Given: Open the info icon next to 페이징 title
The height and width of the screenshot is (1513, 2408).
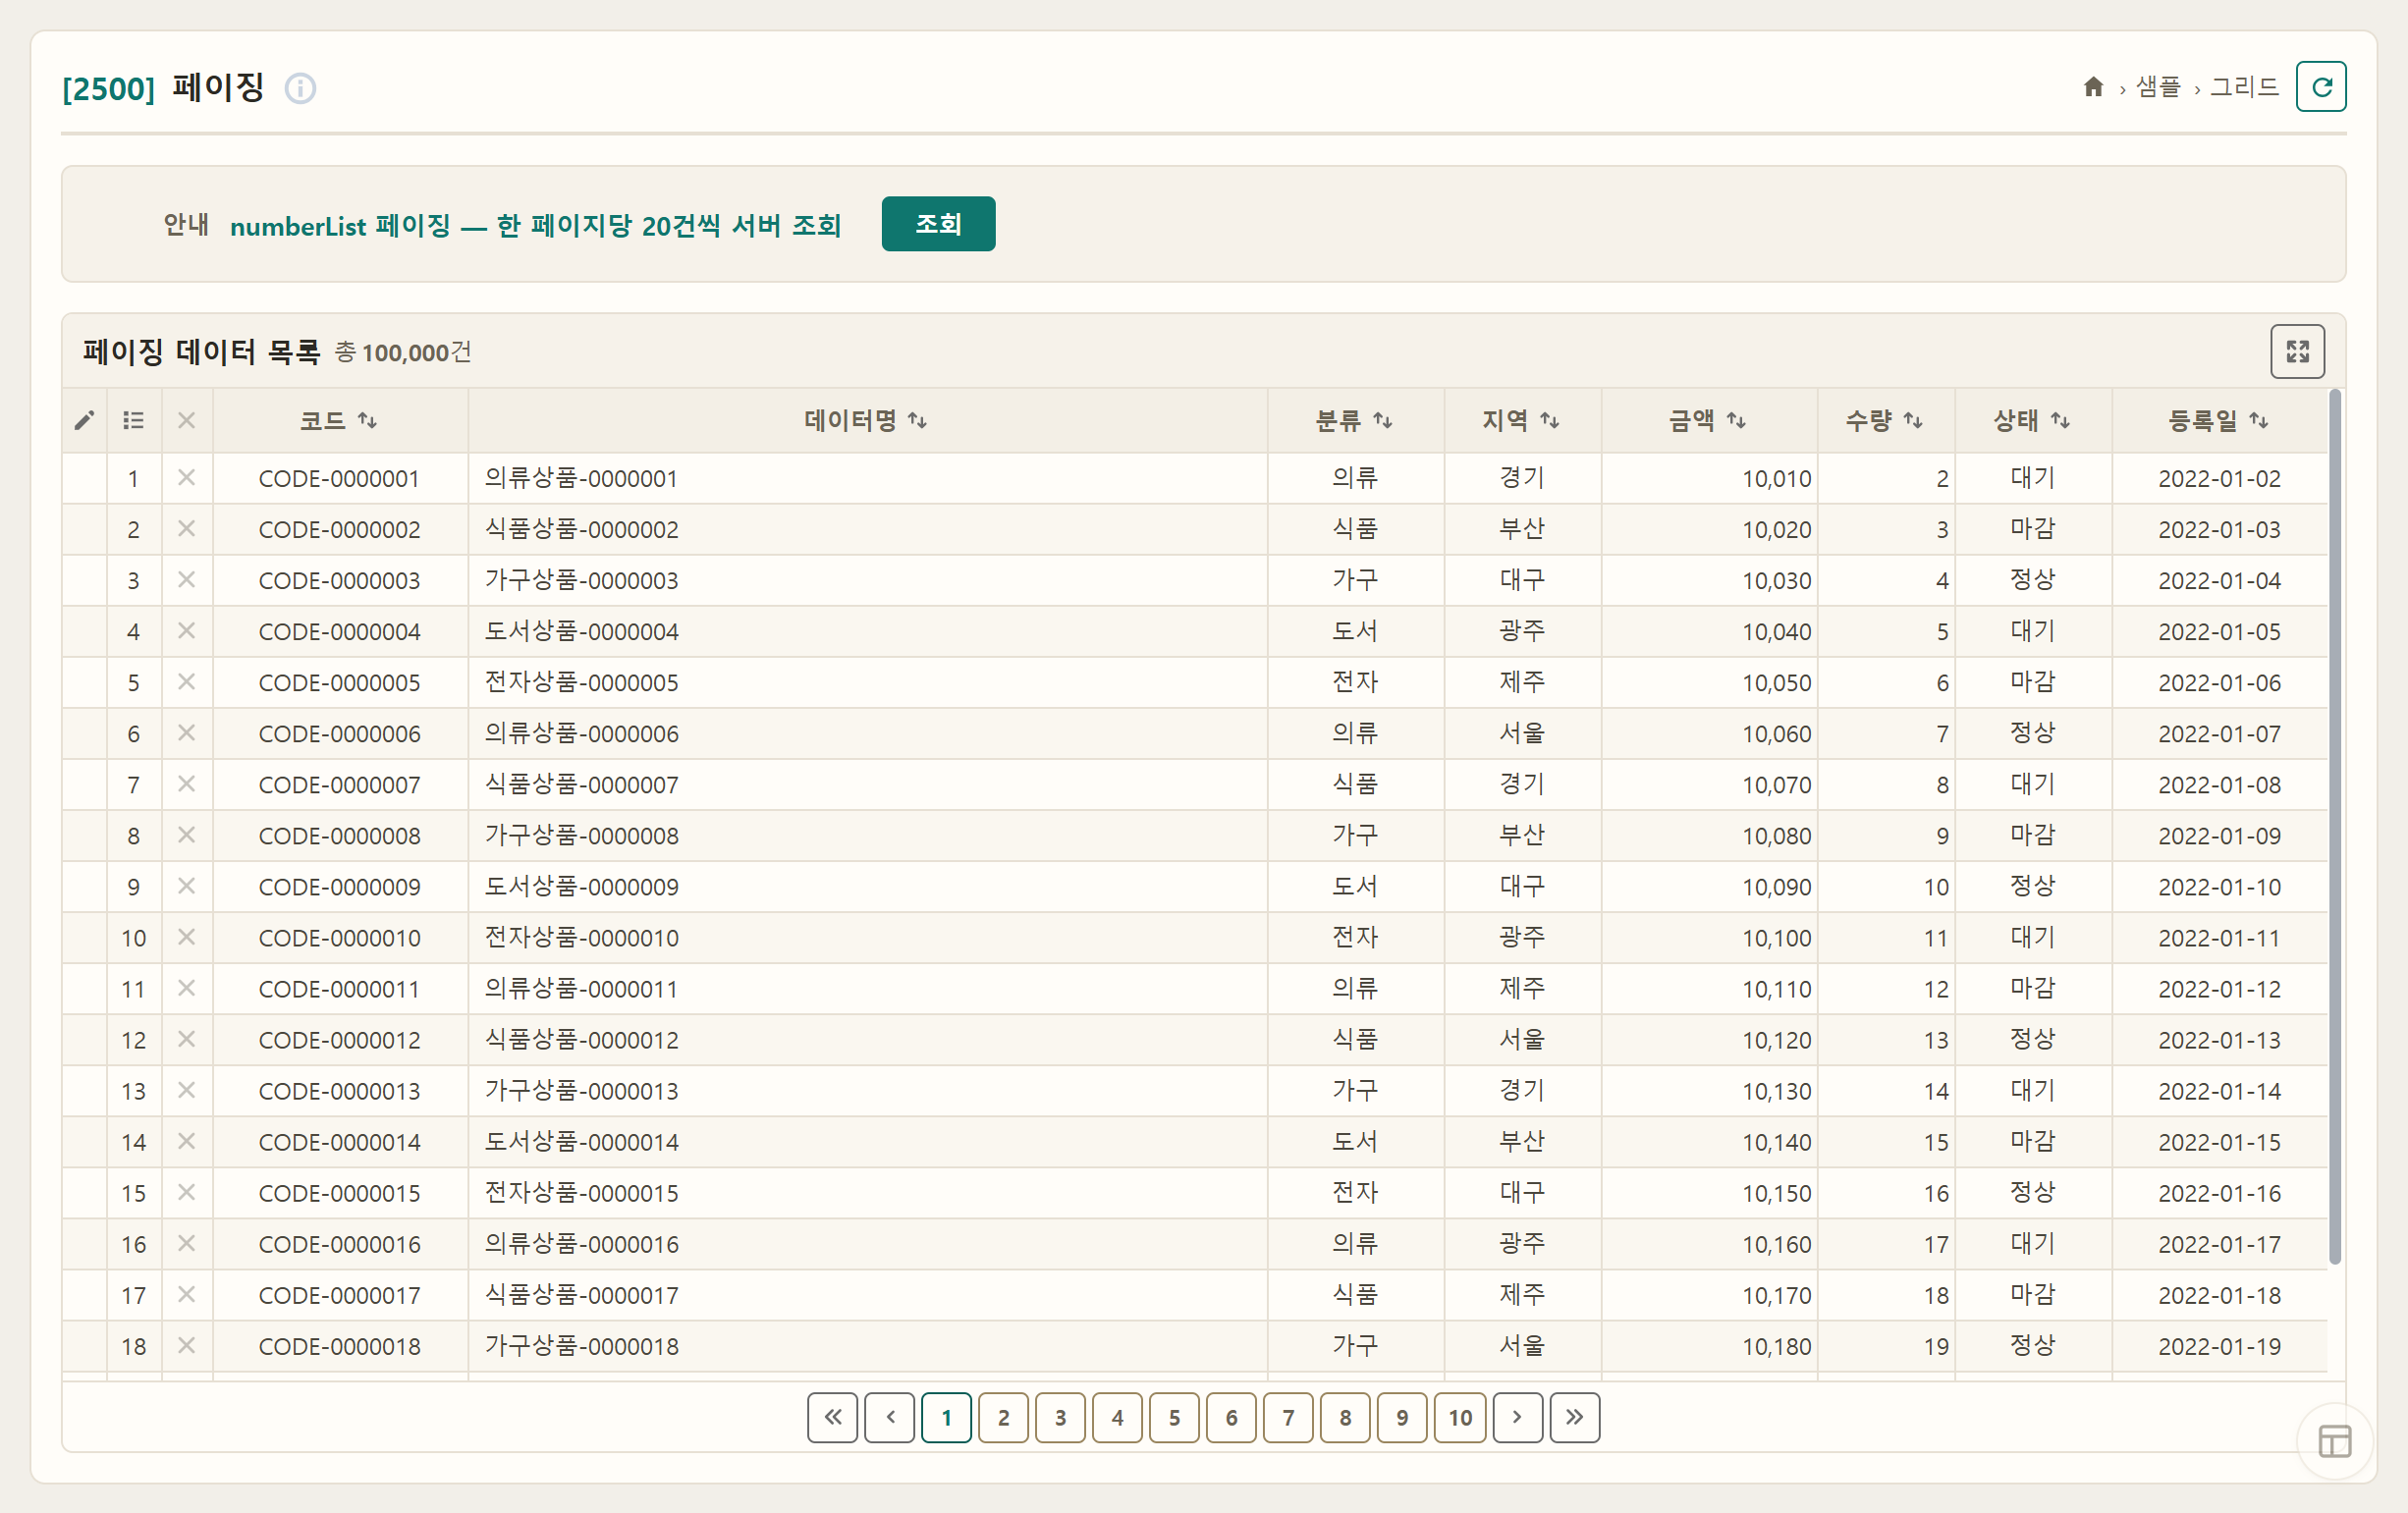Looking at the screenshot, I should point(300,89).
